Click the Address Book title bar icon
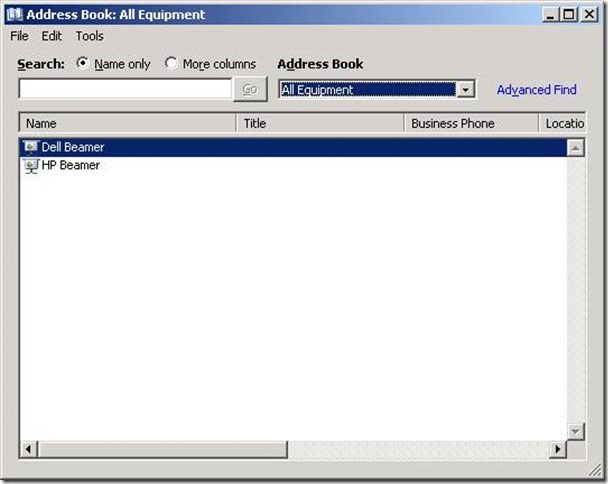 14,15
